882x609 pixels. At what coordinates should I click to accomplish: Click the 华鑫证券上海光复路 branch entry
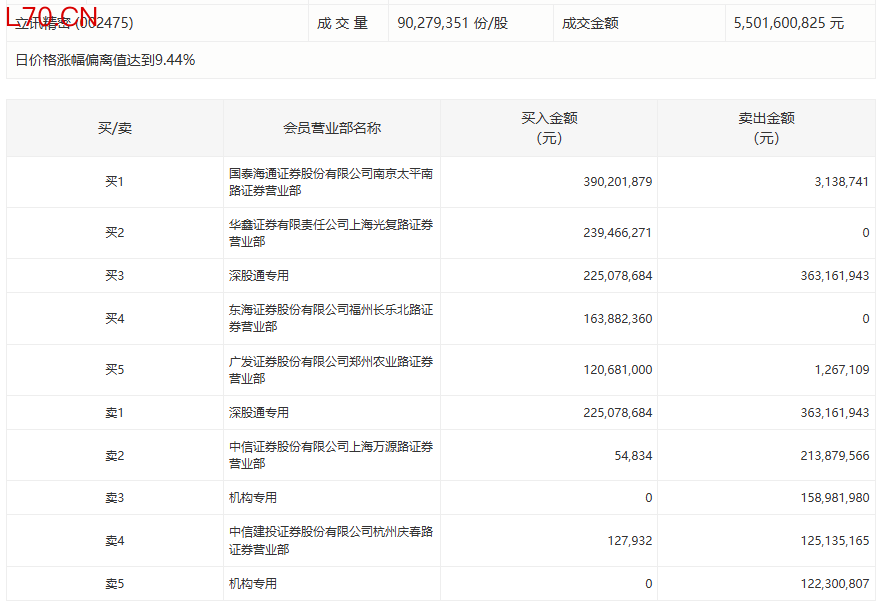click(330, 233)
